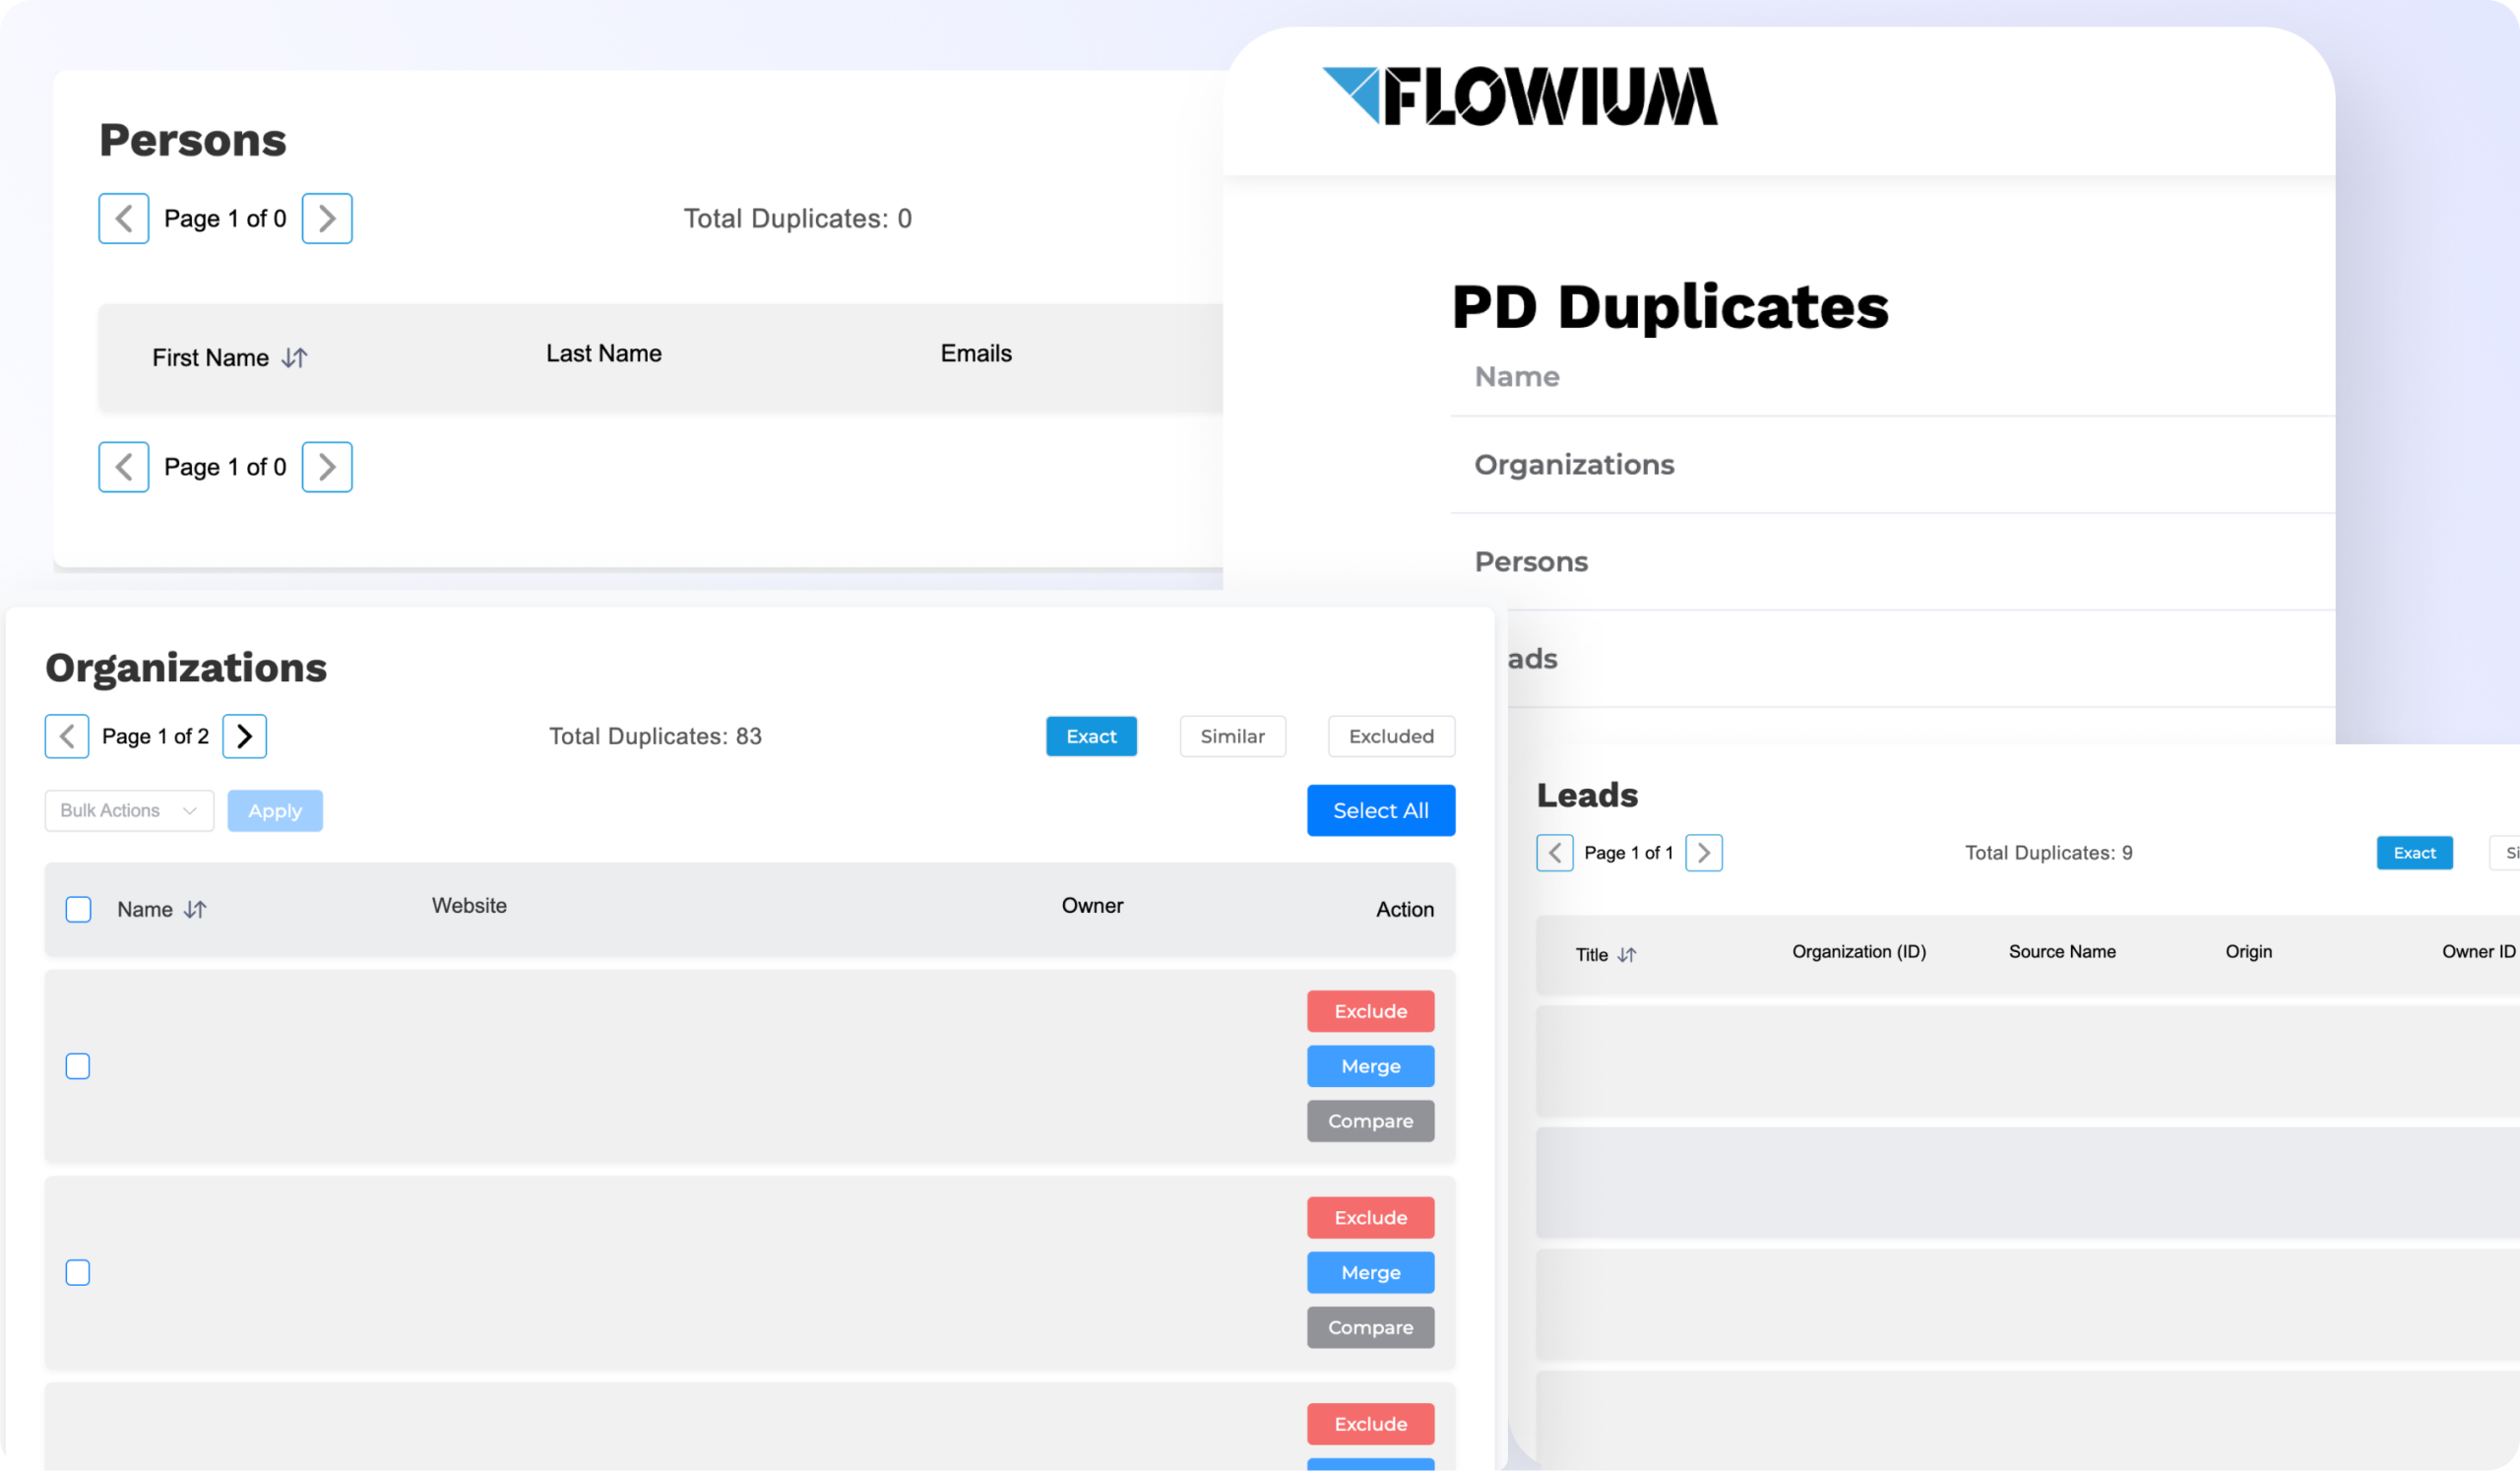Click next page arrow above Persons table
Viewport: 2520px width, 1471px height.
point(327,219)
